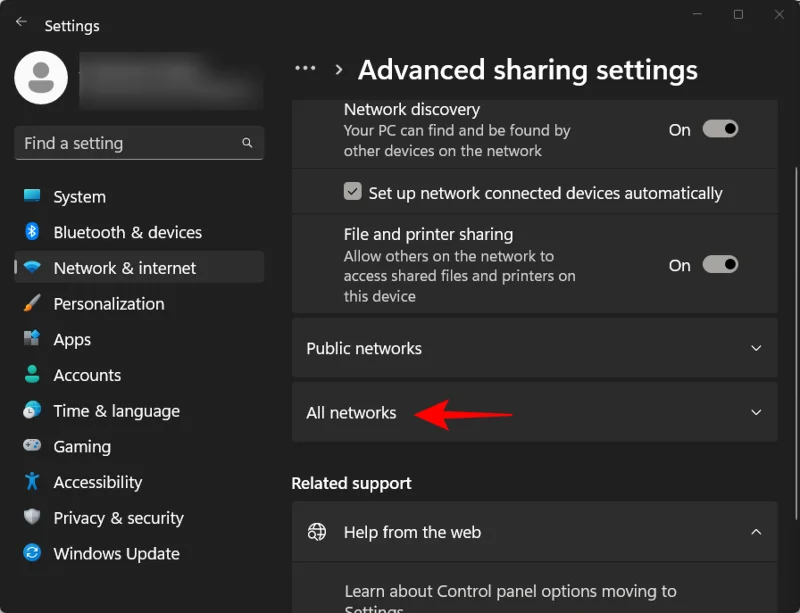This screenshot has width=800, height=613.
Task: Click the user profile avatar
Action: pyautogui.click(x=41, y=78)
